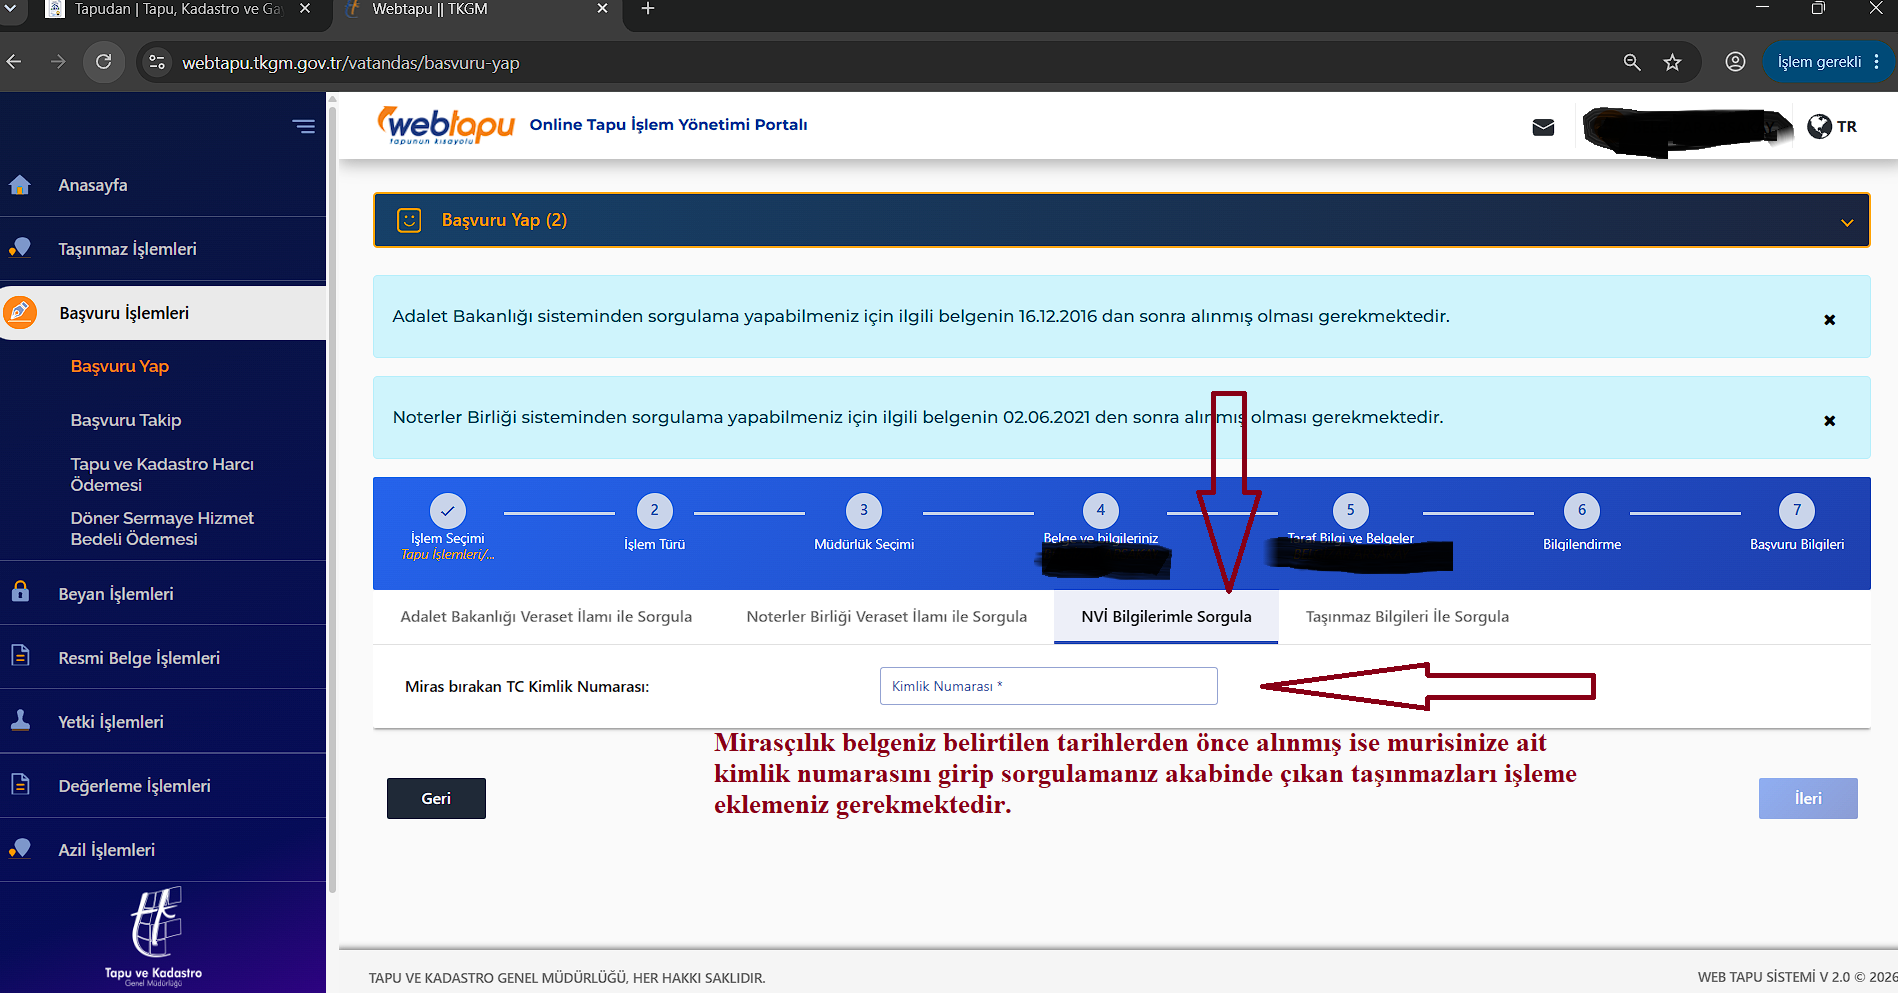Go to step 6 Bilgilendirme
Image resolution: width=1898 pixels, height=993 pixels.
1582,510
